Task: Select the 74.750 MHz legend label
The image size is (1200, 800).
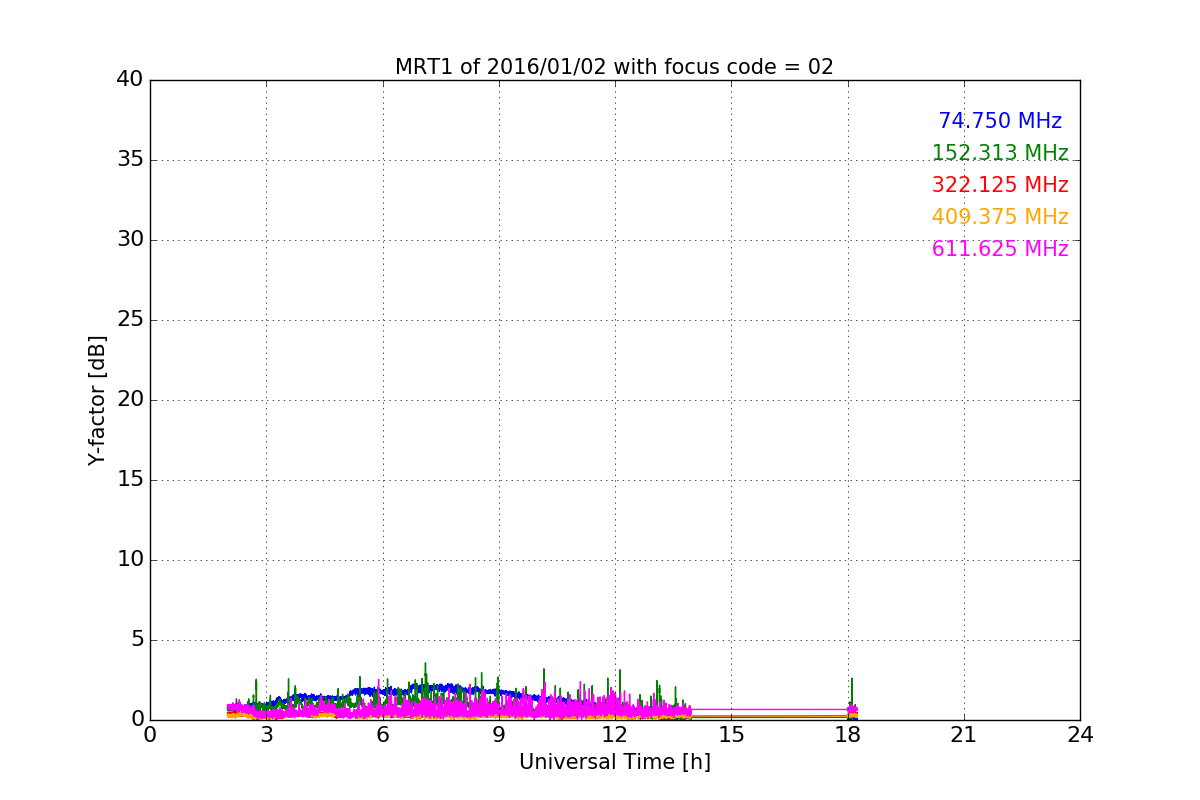Action: [1000, 121]
